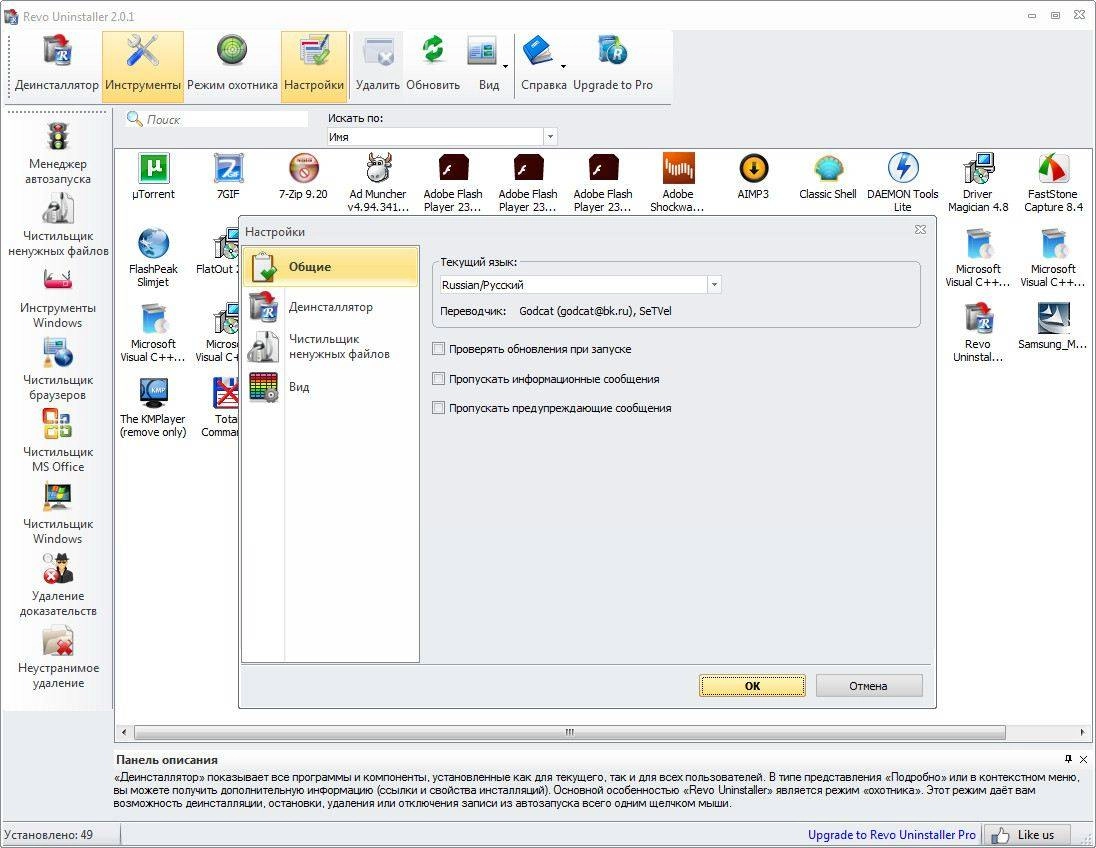Close the Панель описания panel
1096x848 pixels.
1083,759
